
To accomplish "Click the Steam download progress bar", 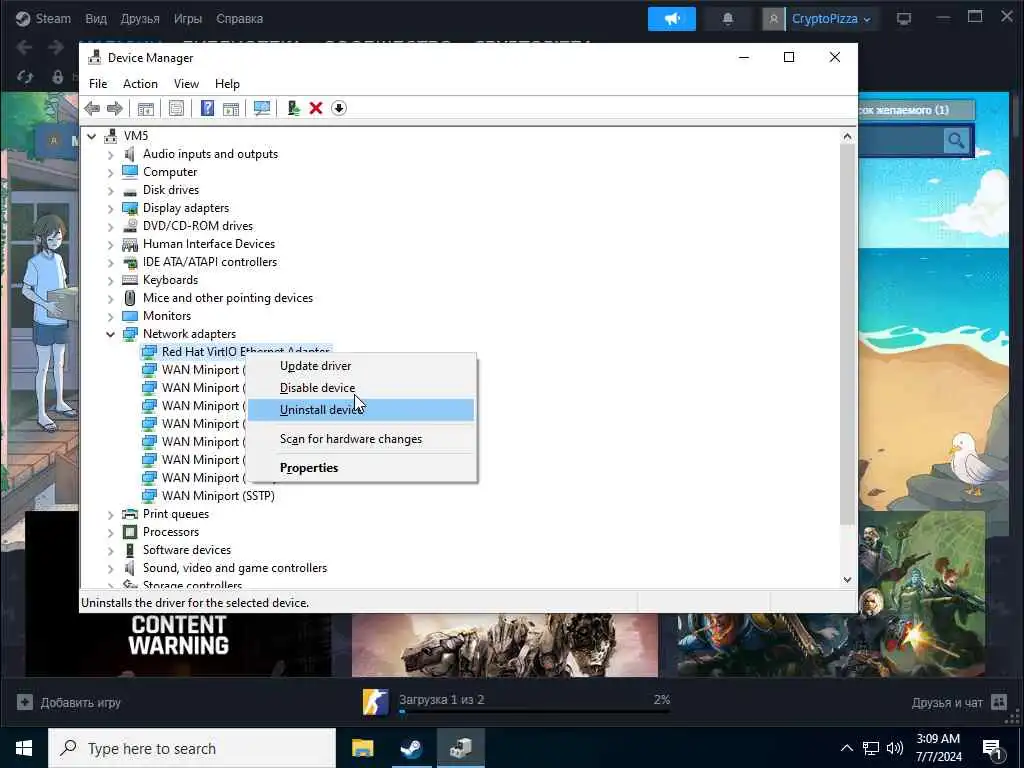I will point(535,712).
